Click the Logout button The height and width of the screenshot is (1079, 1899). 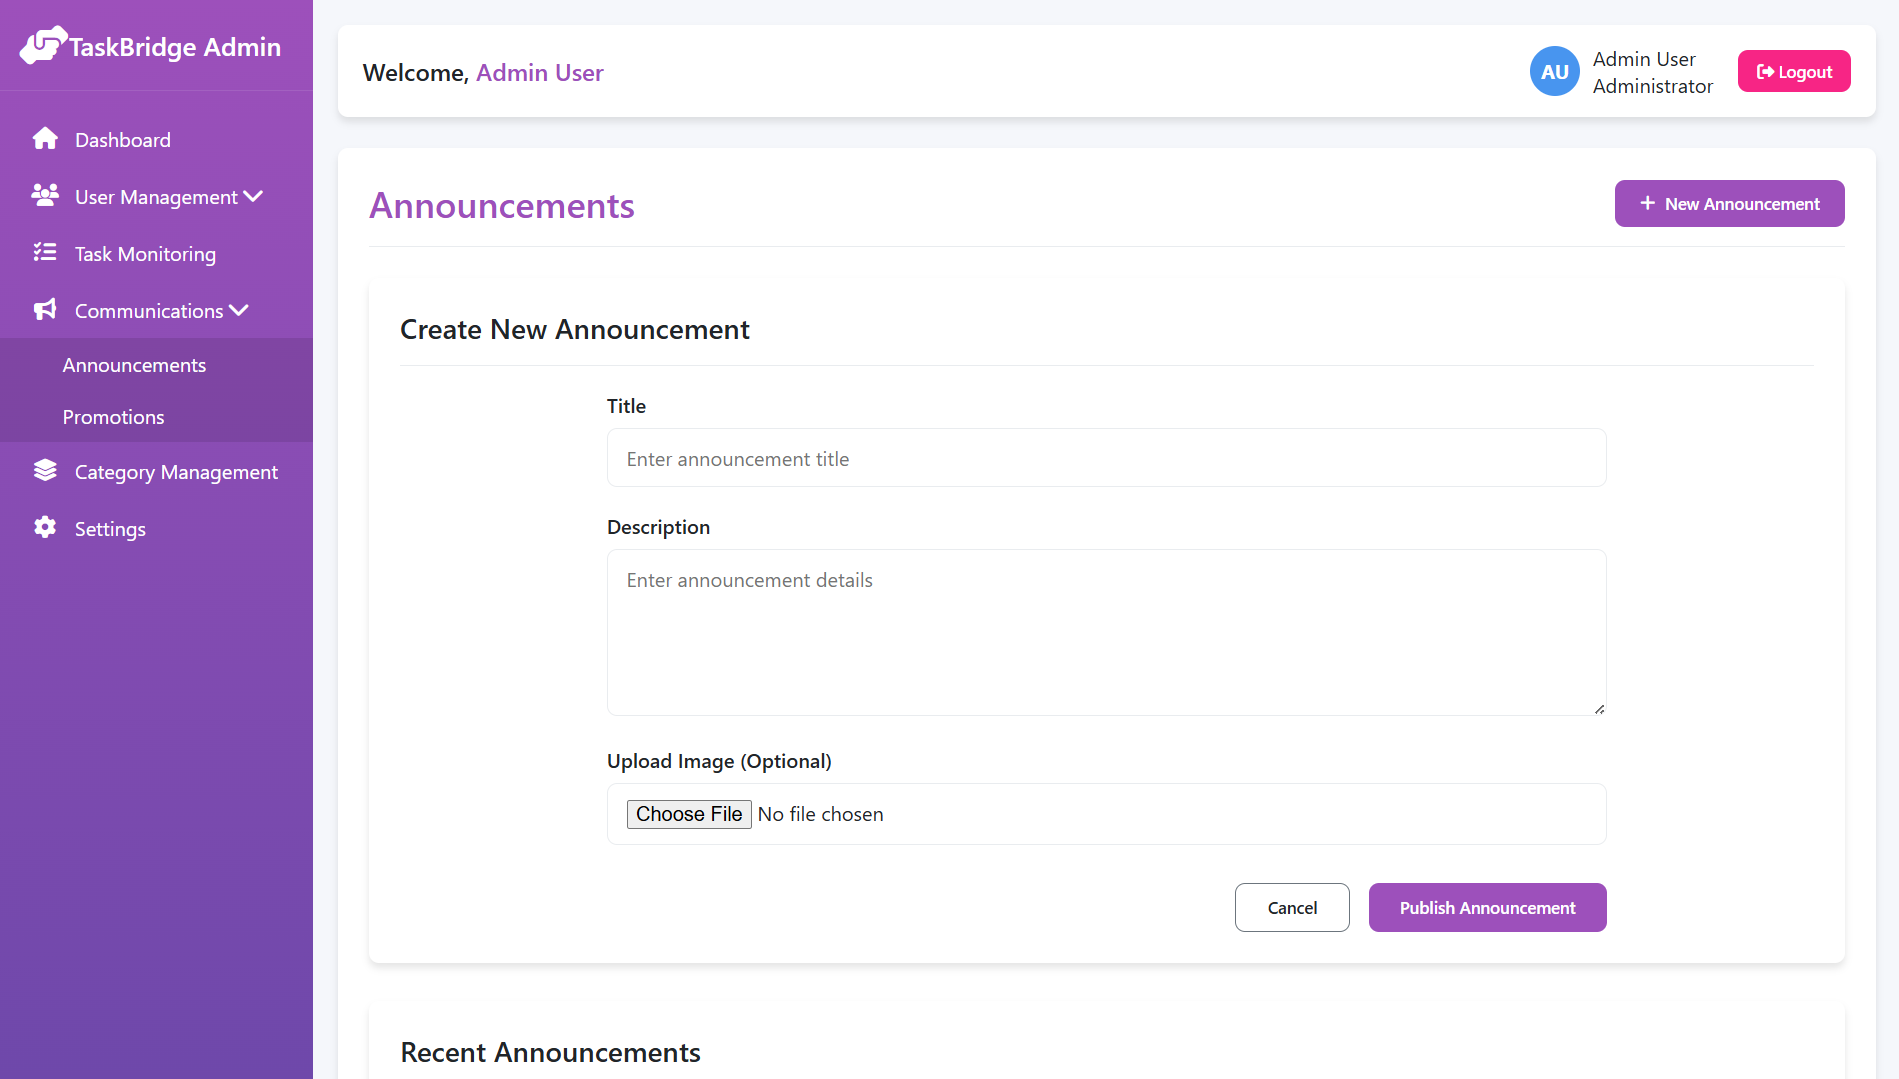pyautogui.click(x=1793, y=71)
